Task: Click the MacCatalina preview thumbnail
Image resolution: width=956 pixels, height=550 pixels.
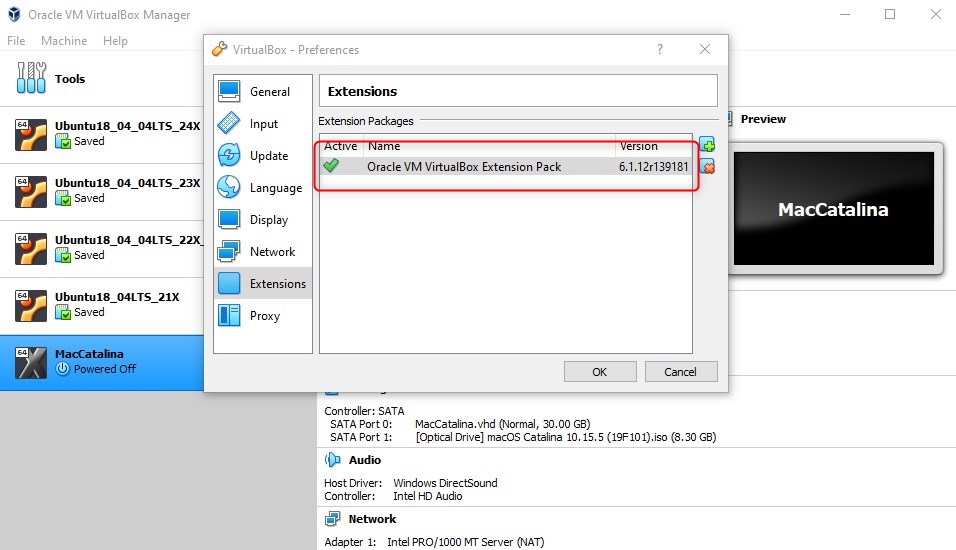Action: [833, 209]
